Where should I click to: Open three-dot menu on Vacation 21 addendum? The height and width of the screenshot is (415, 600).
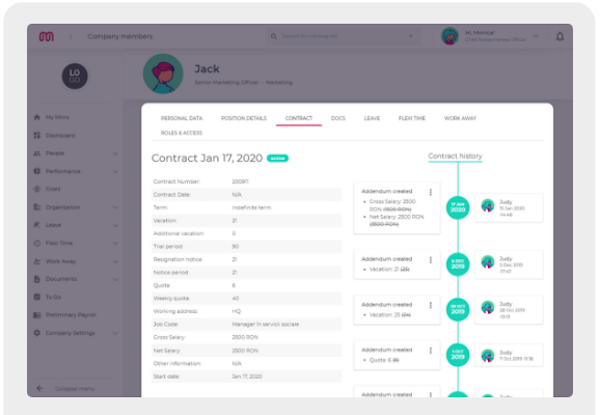(x=430, y=259)
